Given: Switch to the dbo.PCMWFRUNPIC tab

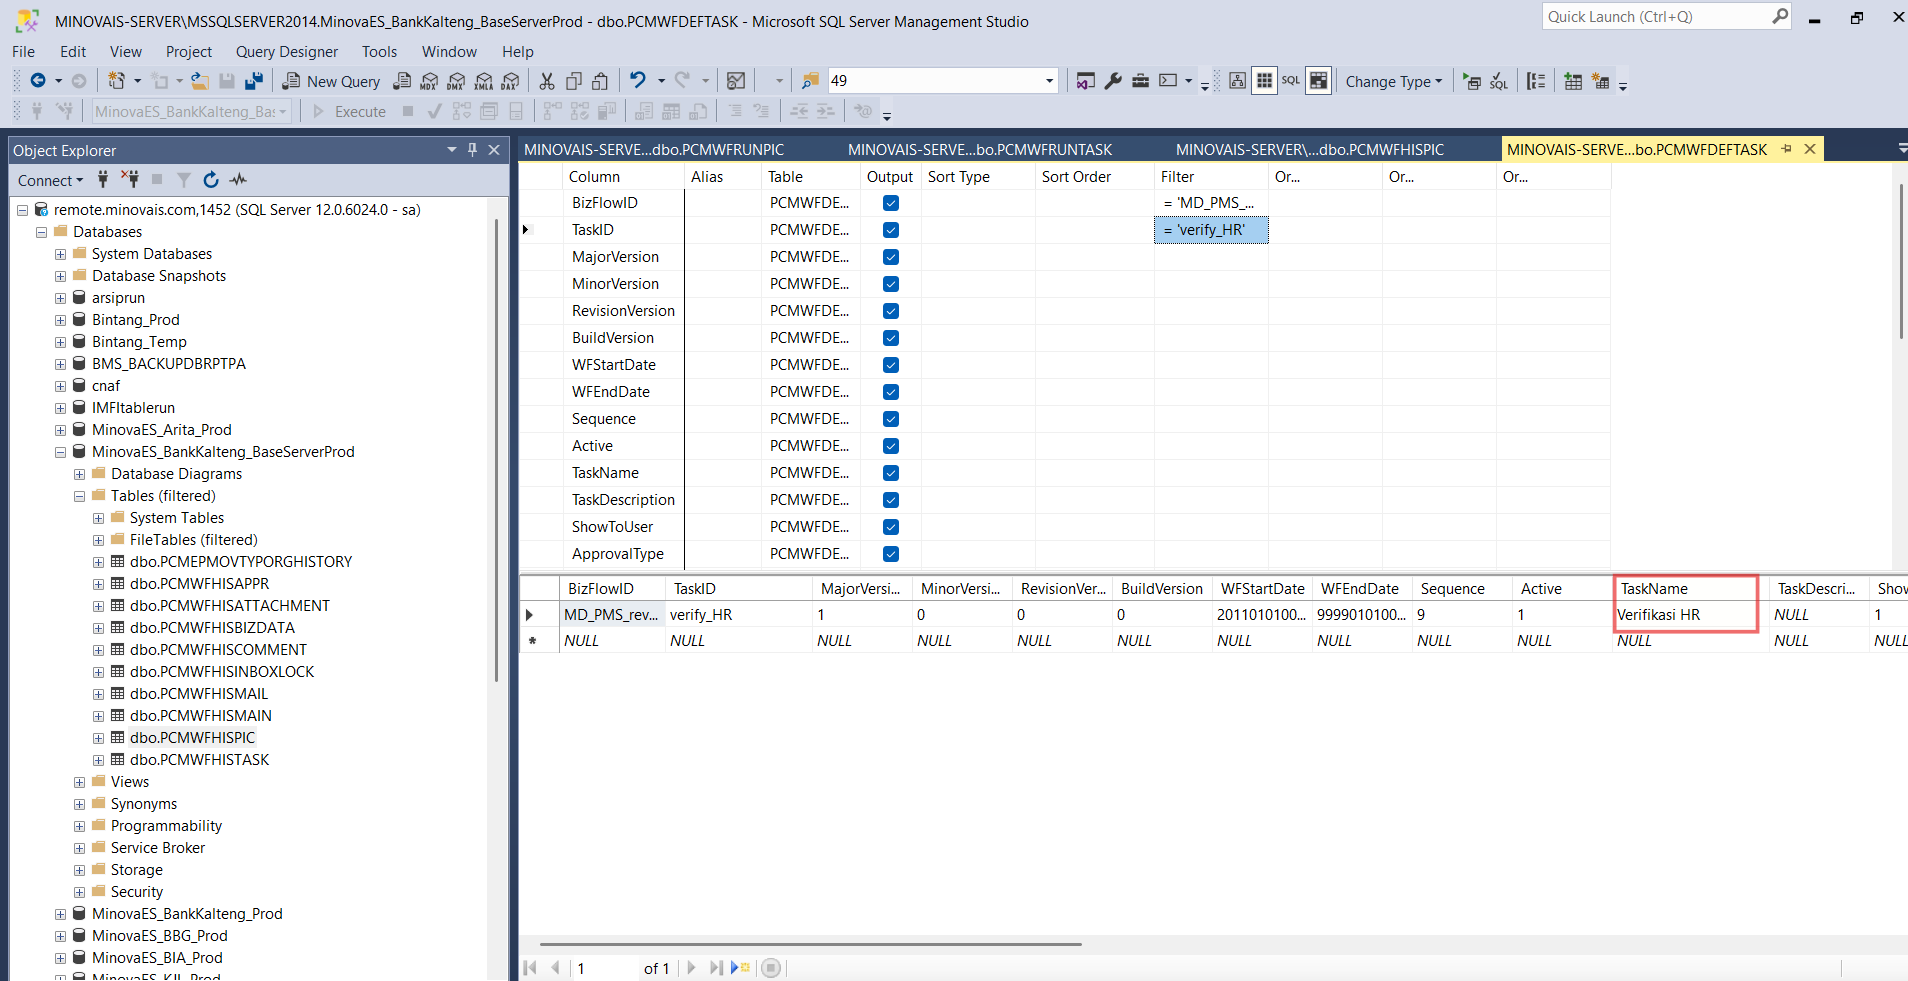Looking at the screenshot, I should point(654,150).
